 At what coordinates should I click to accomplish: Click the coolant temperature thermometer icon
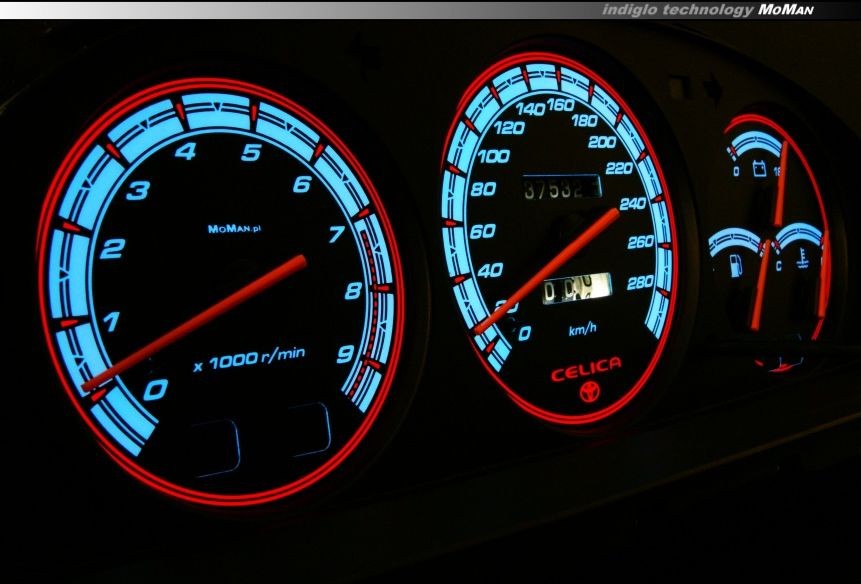tap(802, 259)
